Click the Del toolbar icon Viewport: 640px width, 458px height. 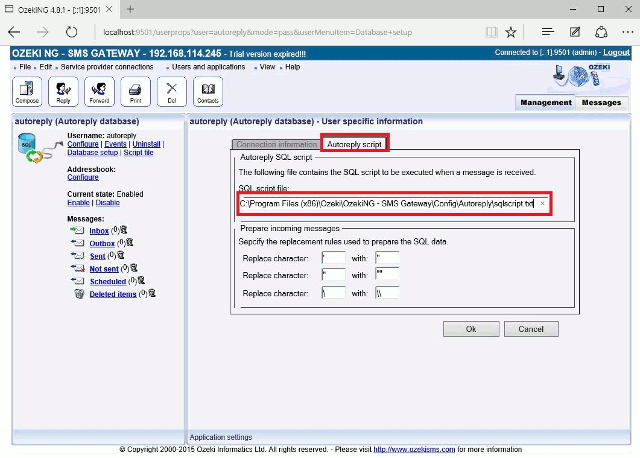click(x=172, y=91)
